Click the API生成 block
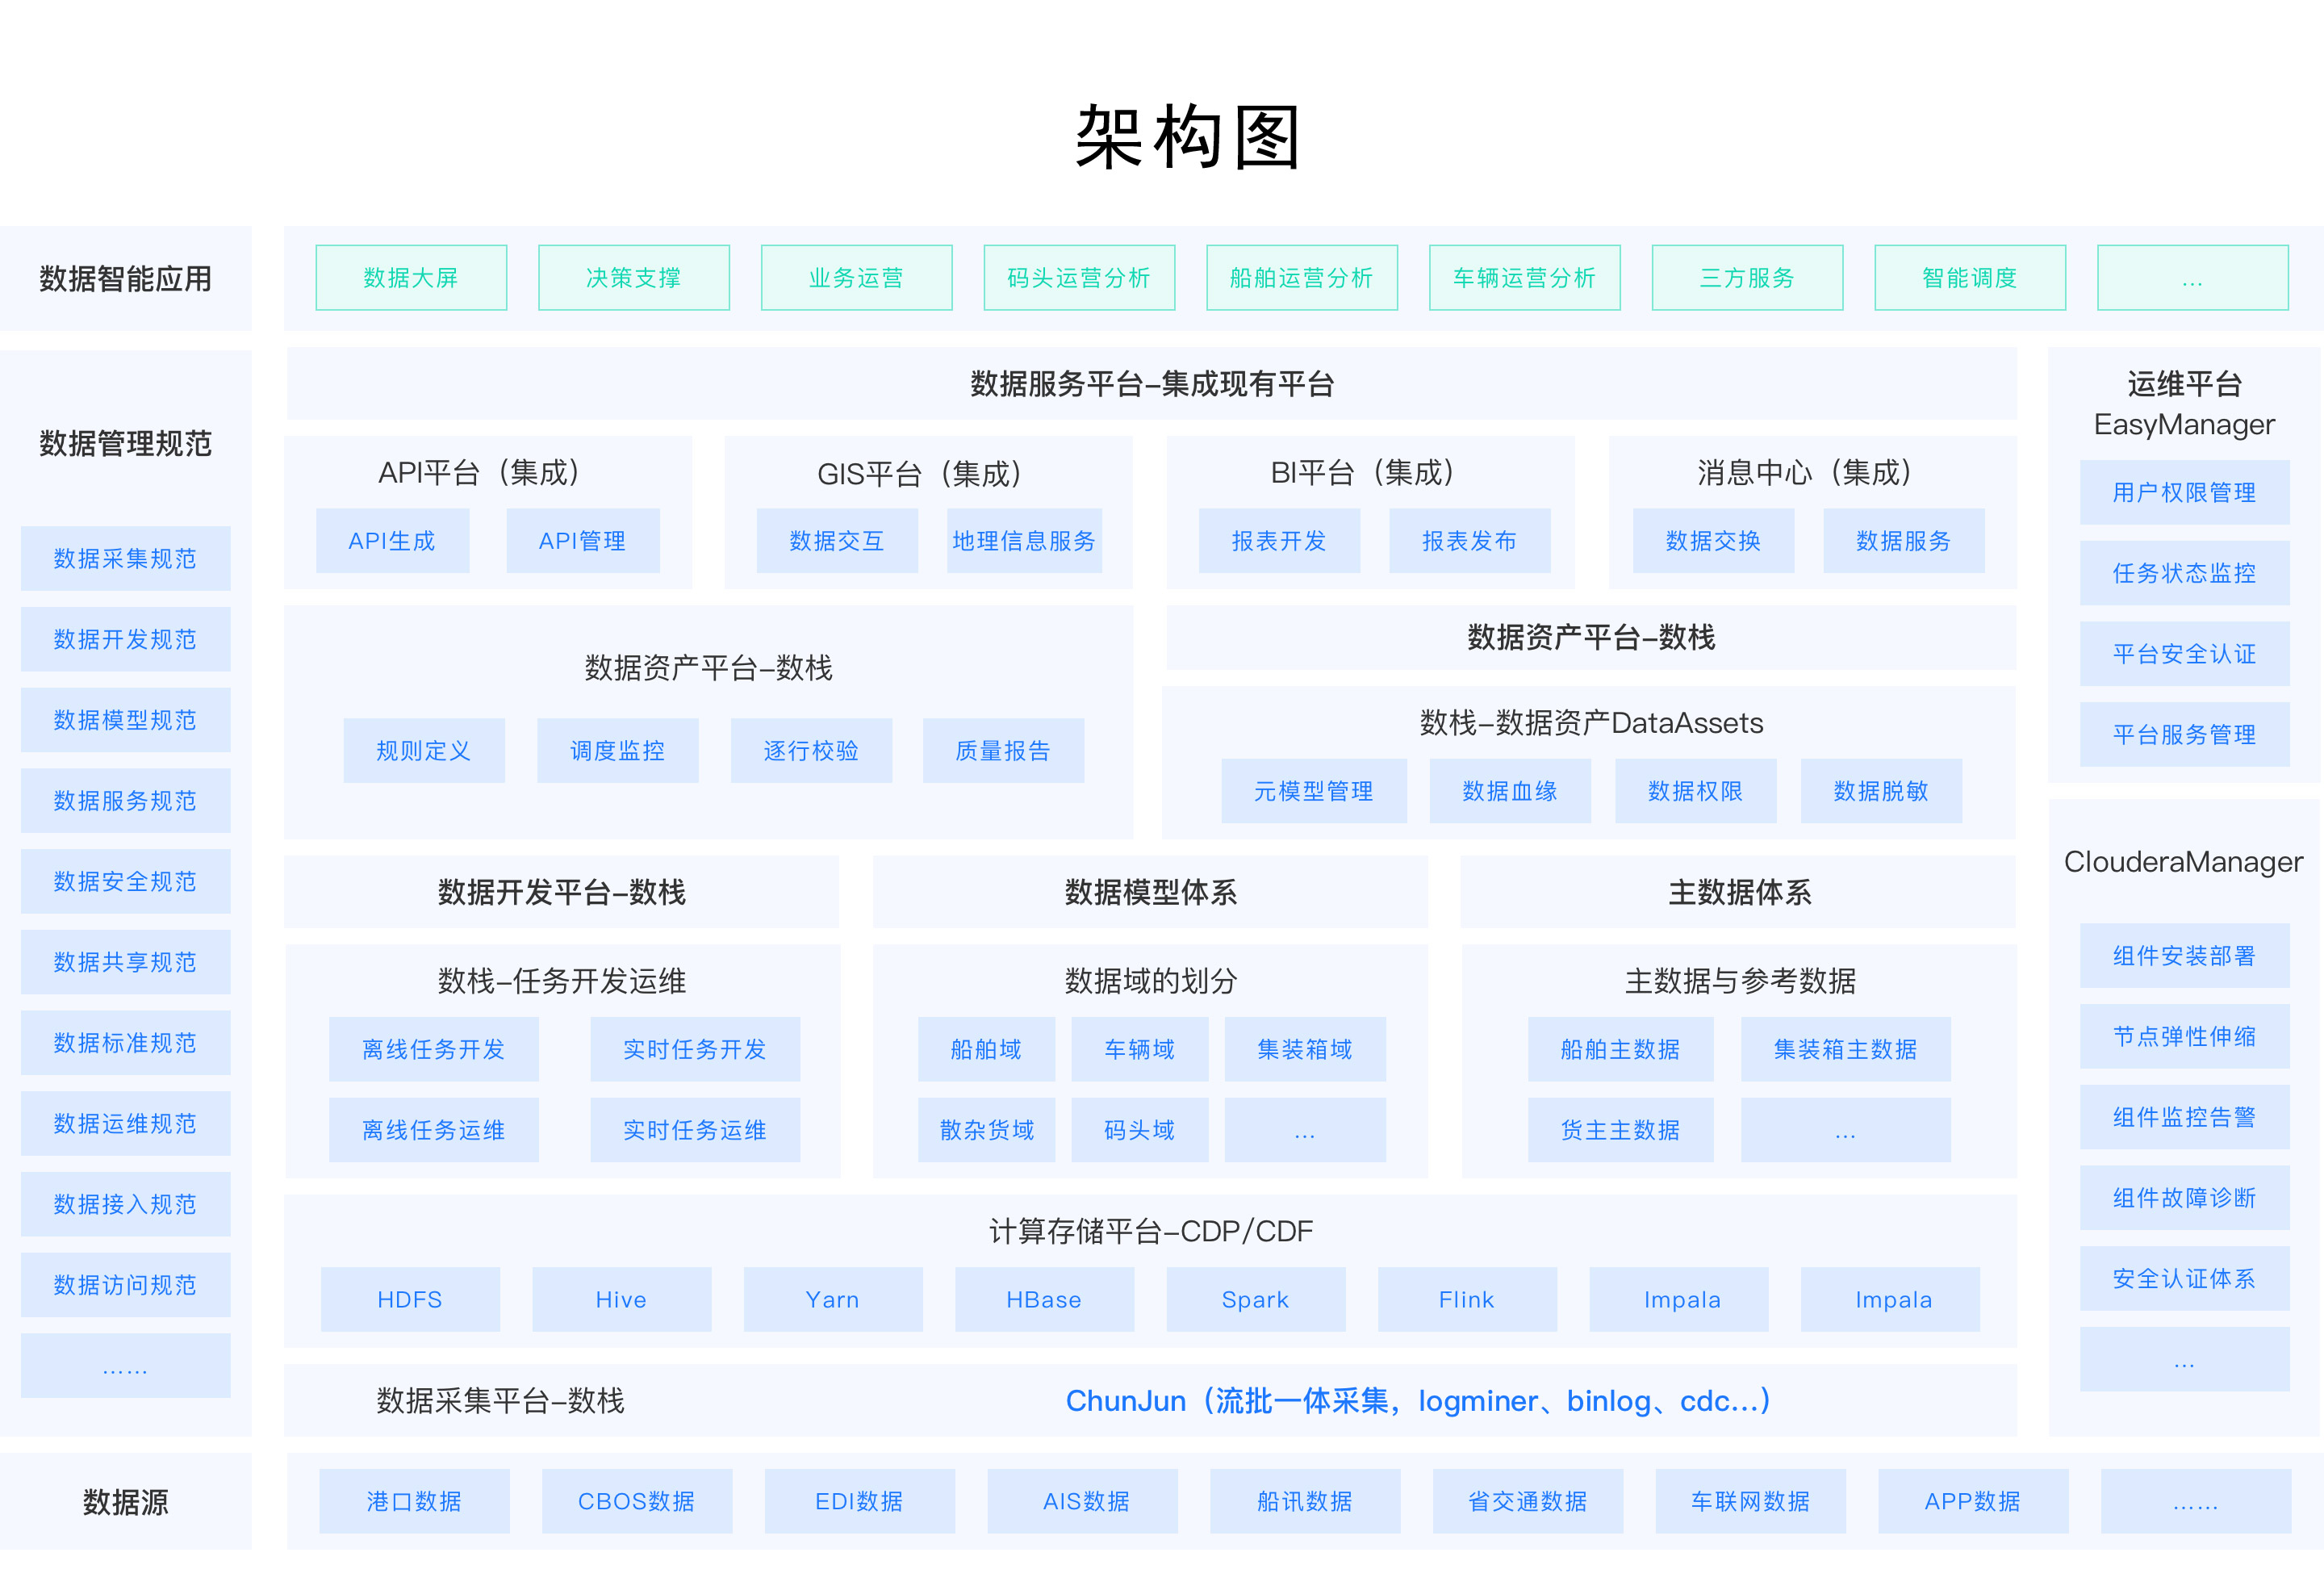Viewport: 2324px width, 1590px height. tap(392, 541)
